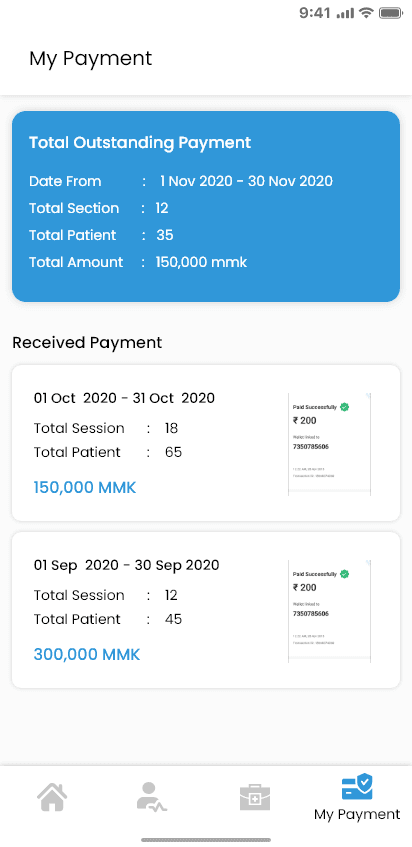Viewport: 412px width, 847px height.
Task: Tap the battery status bar icon
Action: (x=391, y=13)
